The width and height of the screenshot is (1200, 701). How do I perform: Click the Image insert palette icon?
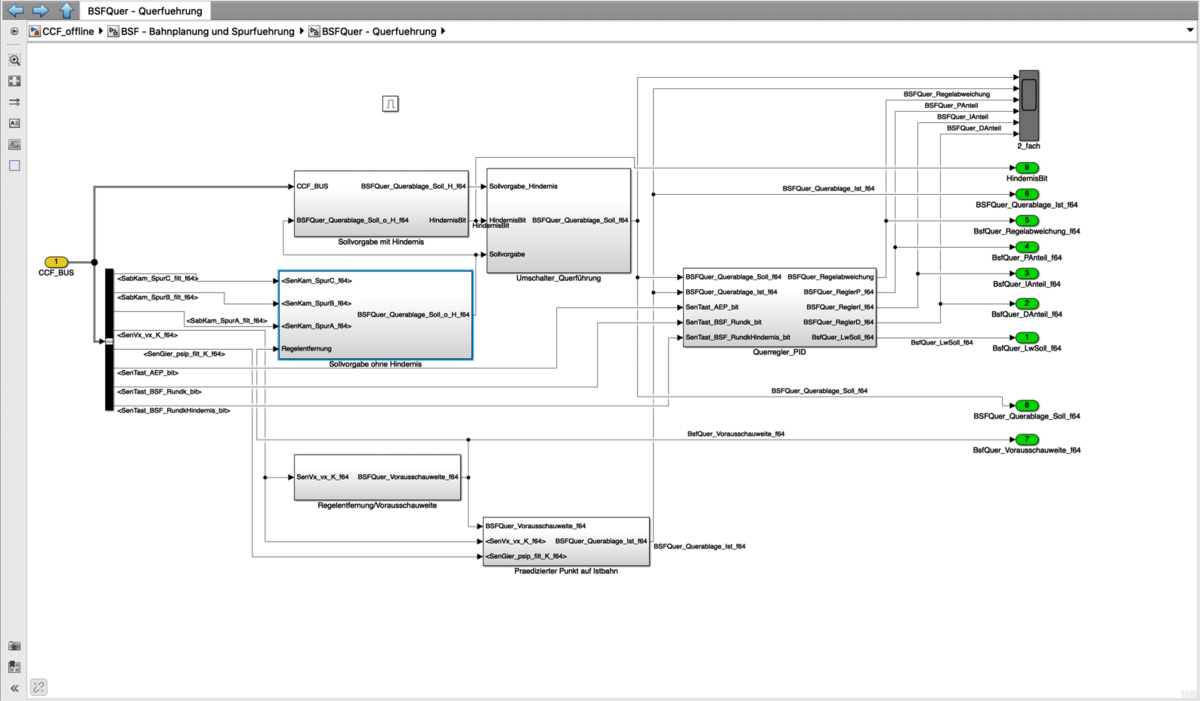point(14,144)
